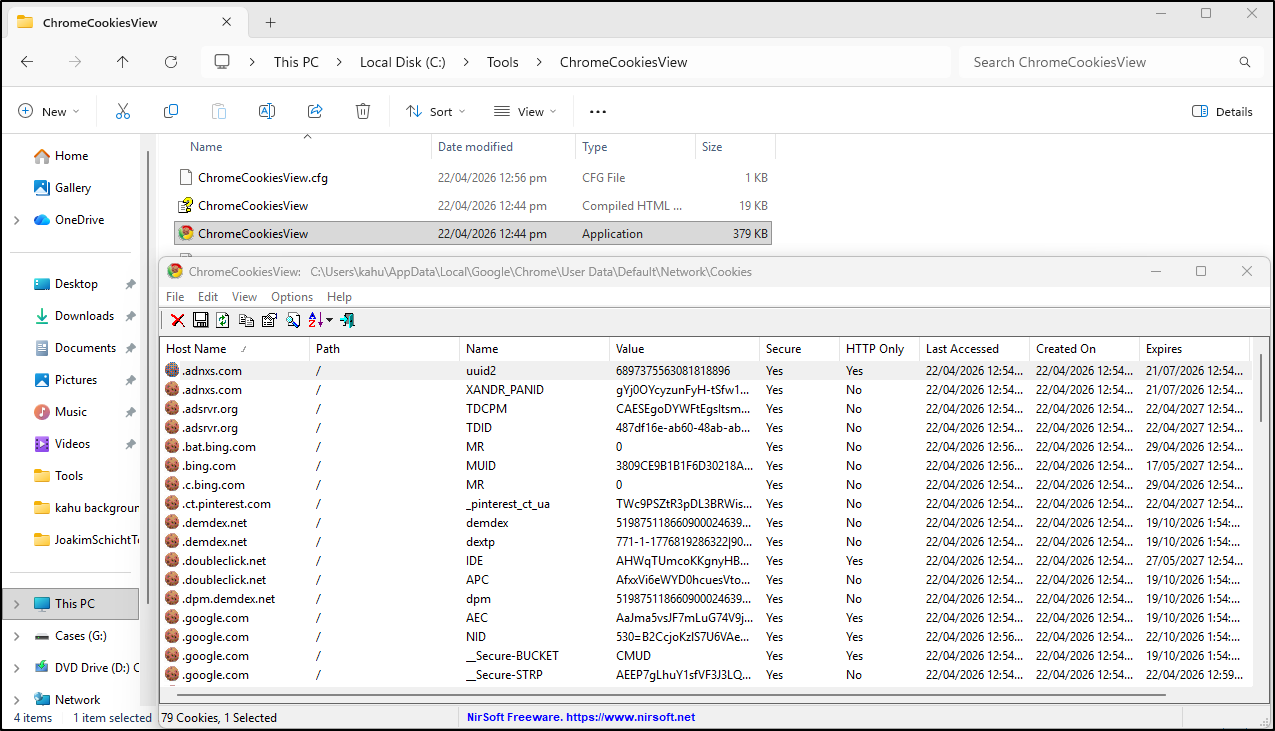
Task: Open the Edit menu in ChromeCookiesView
Action: click(x=208, y=297)
